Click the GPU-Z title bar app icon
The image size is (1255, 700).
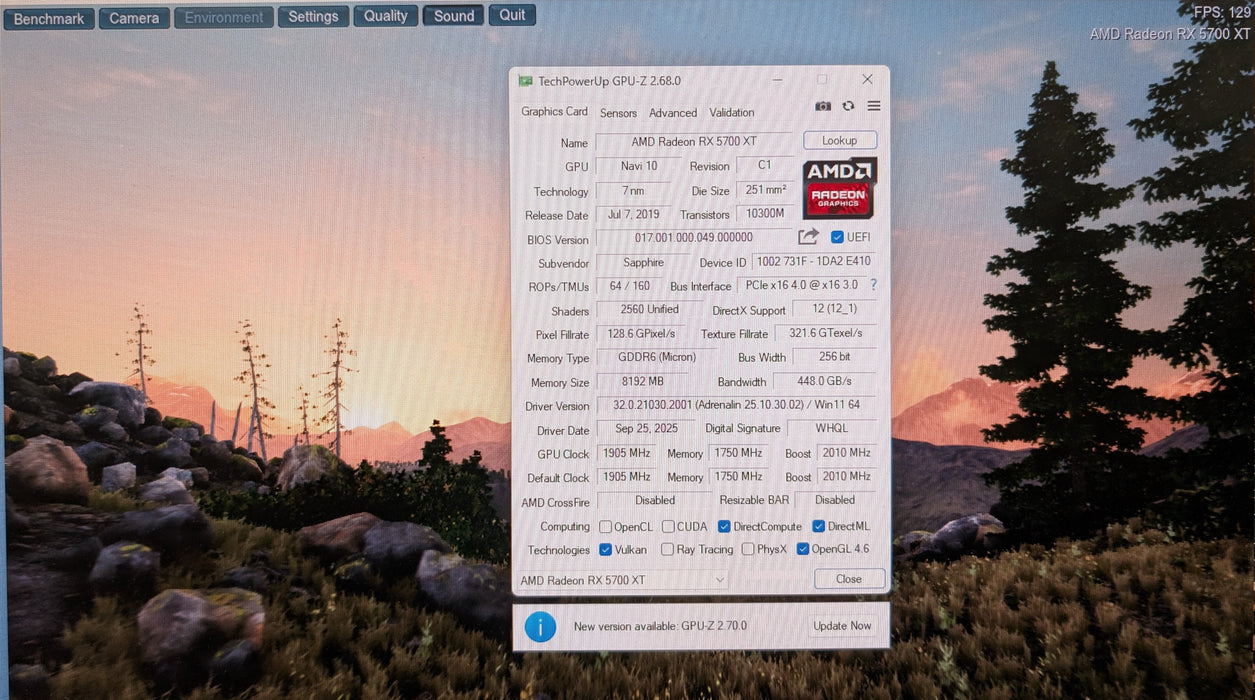[x=526, y=81]
